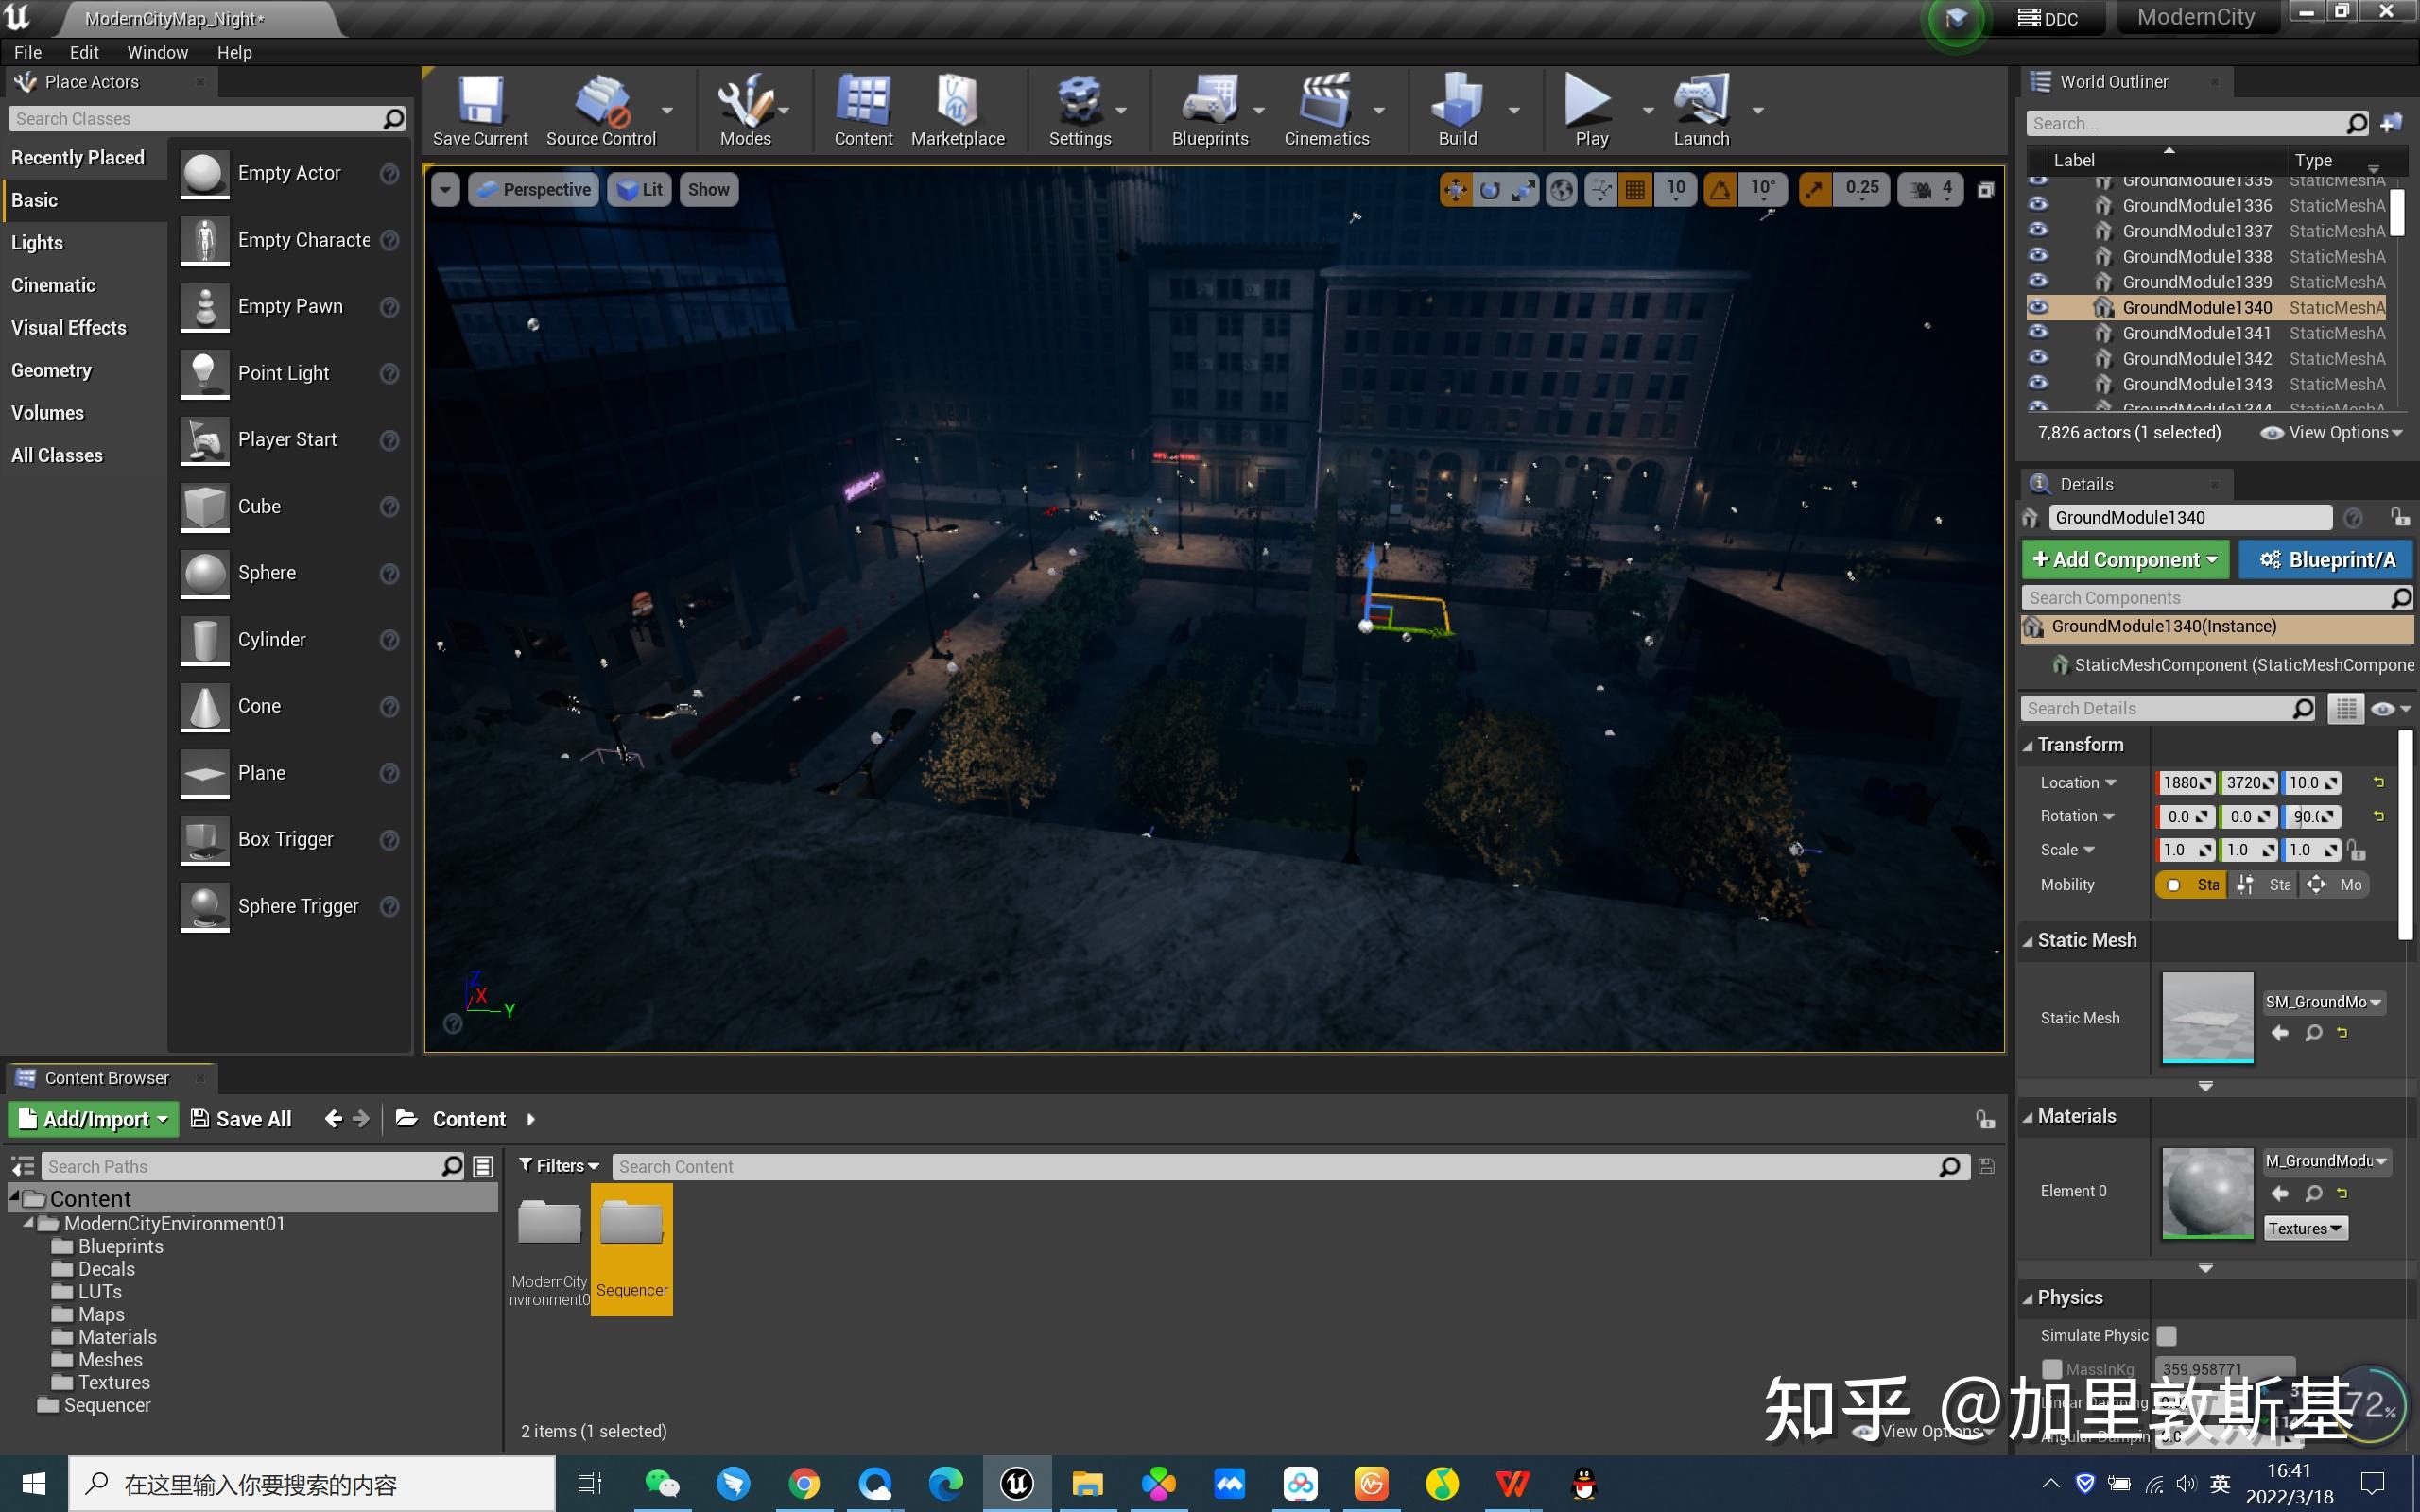Open the Perspective viewport dropdown
2420x1512 pixels.
(x=533, y=189)
